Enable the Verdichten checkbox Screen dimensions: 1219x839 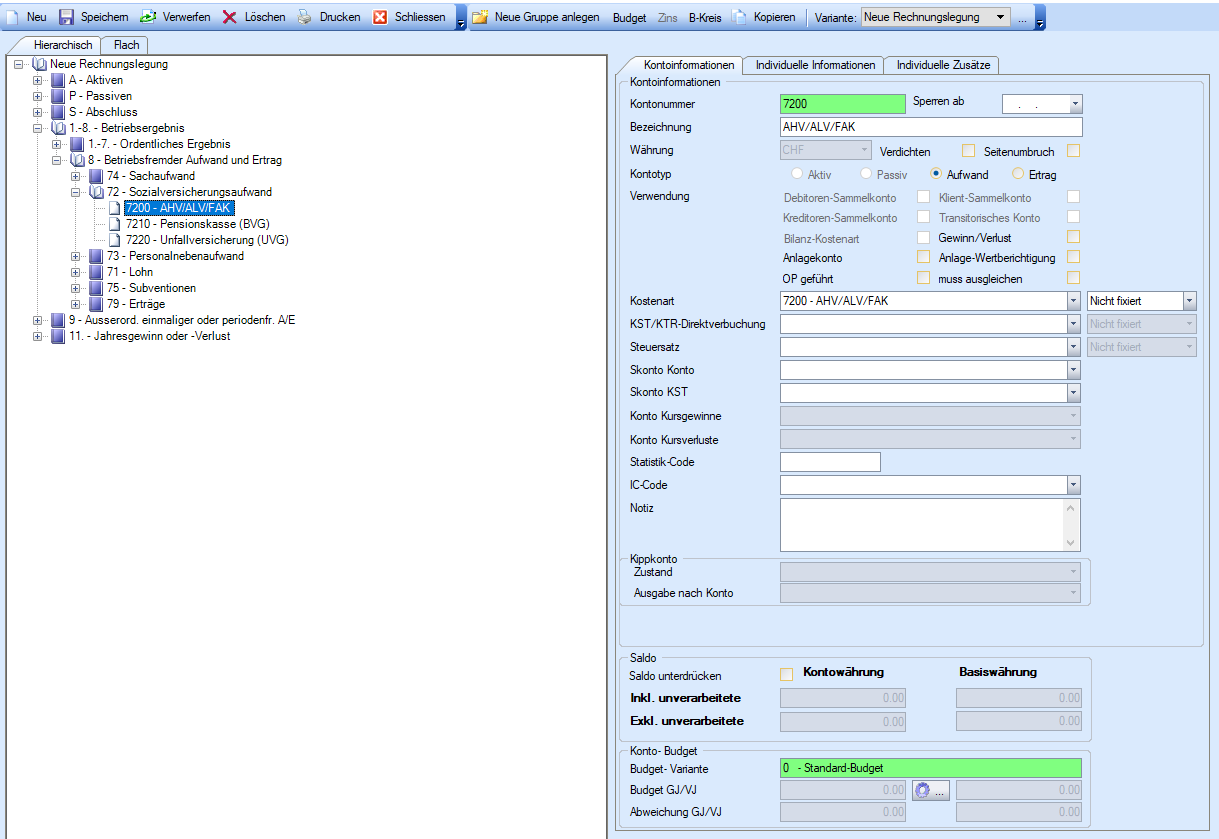[968, 151]
